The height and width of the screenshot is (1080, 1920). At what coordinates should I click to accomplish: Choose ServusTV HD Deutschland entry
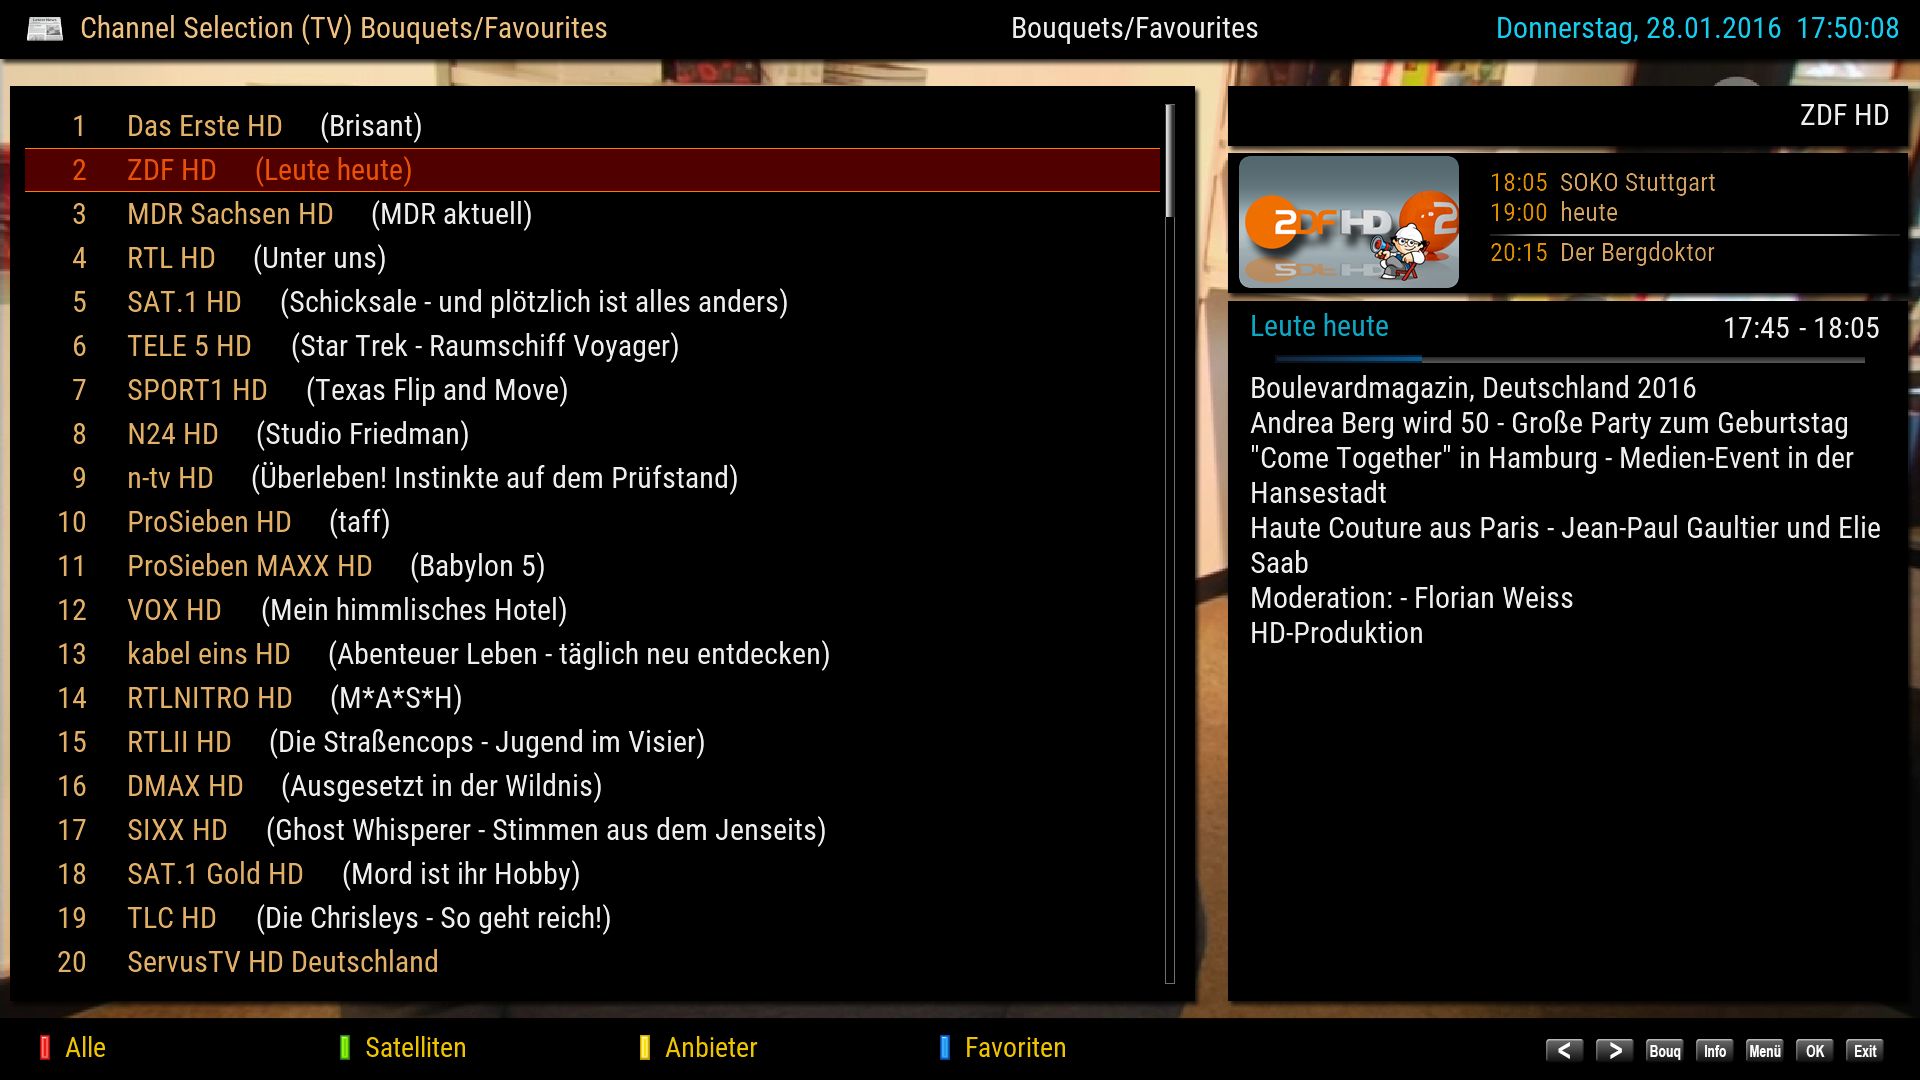[x=592, y=962]
